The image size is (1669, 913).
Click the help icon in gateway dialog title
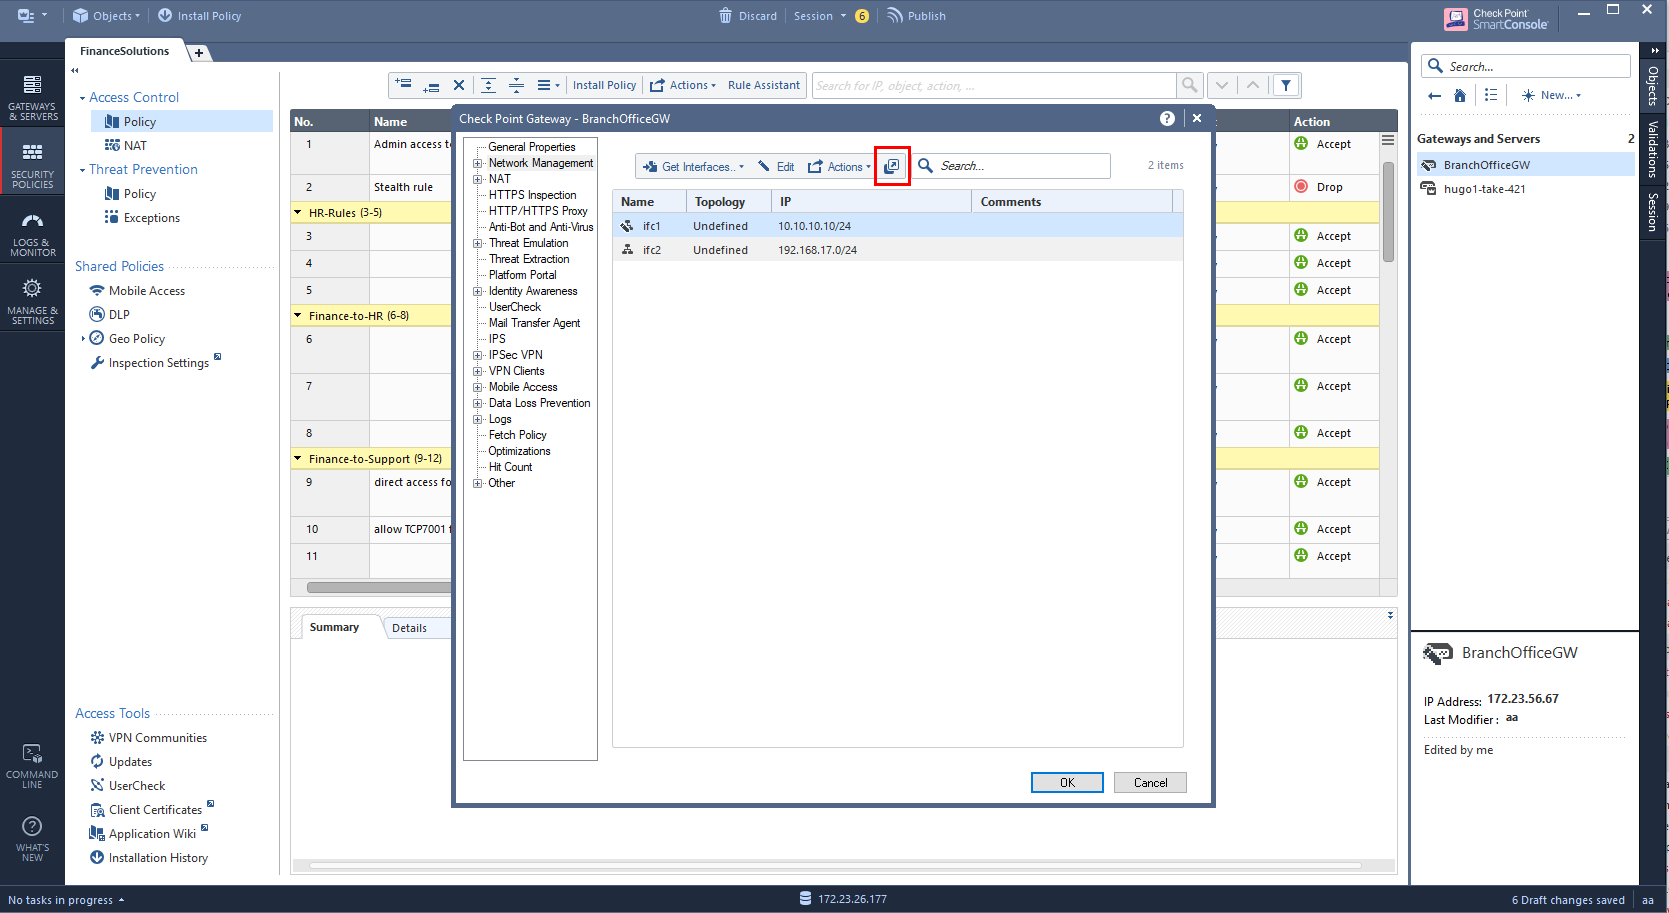pyautogui.click(x=1167, y=118)
